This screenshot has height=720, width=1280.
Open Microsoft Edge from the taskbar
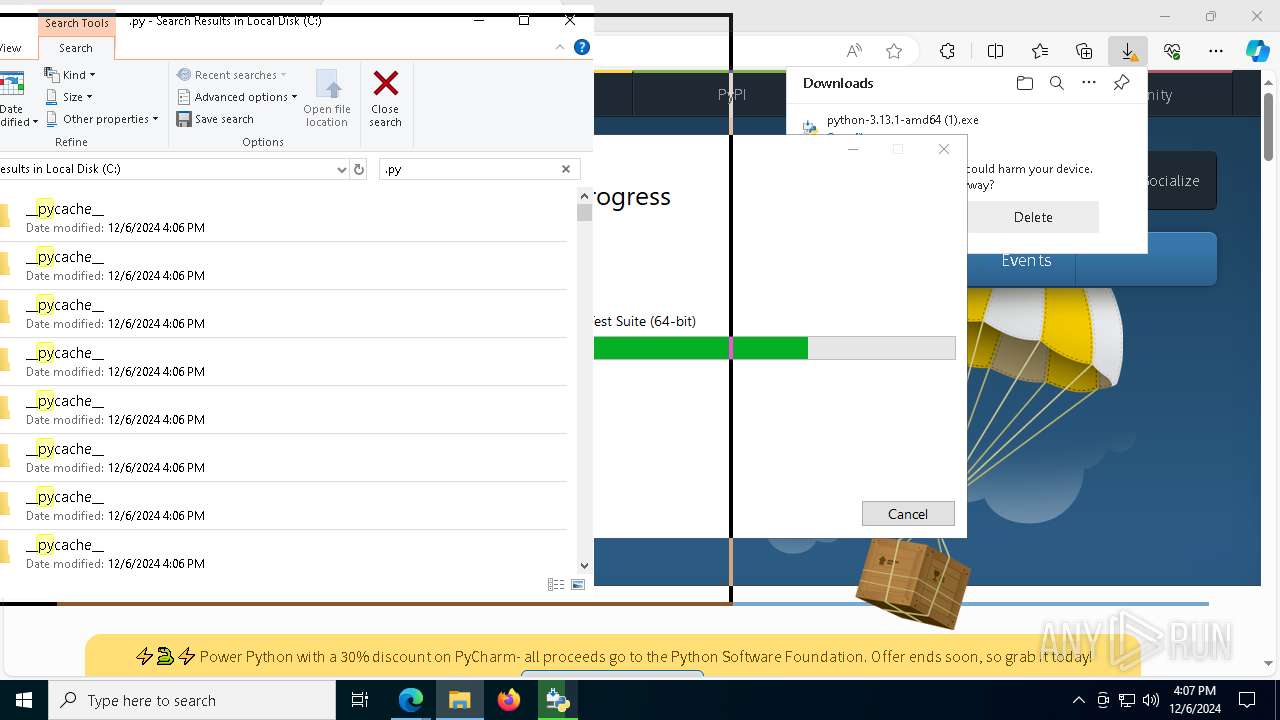click(411, 700)
